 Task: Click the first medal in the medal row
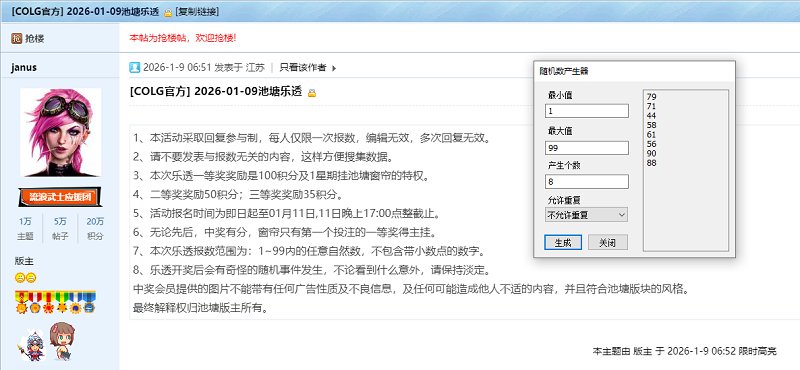[21, 303]
